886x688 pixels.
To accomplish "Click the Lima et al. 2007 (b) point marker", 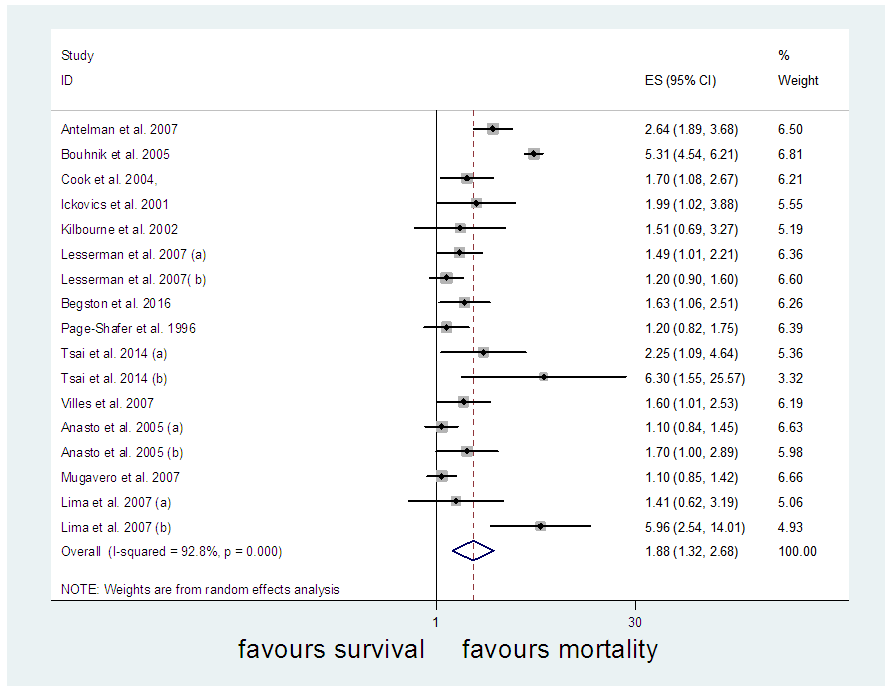I will pyautogui.click(x=540, y=526).
